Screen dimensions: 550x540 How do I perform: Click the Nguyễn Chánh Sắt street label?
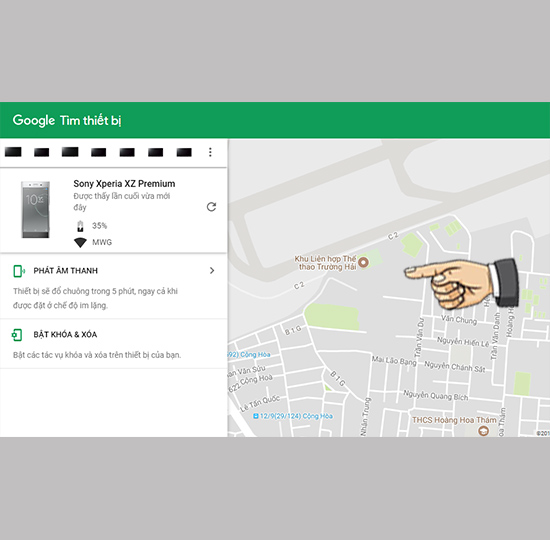[455, 367]
